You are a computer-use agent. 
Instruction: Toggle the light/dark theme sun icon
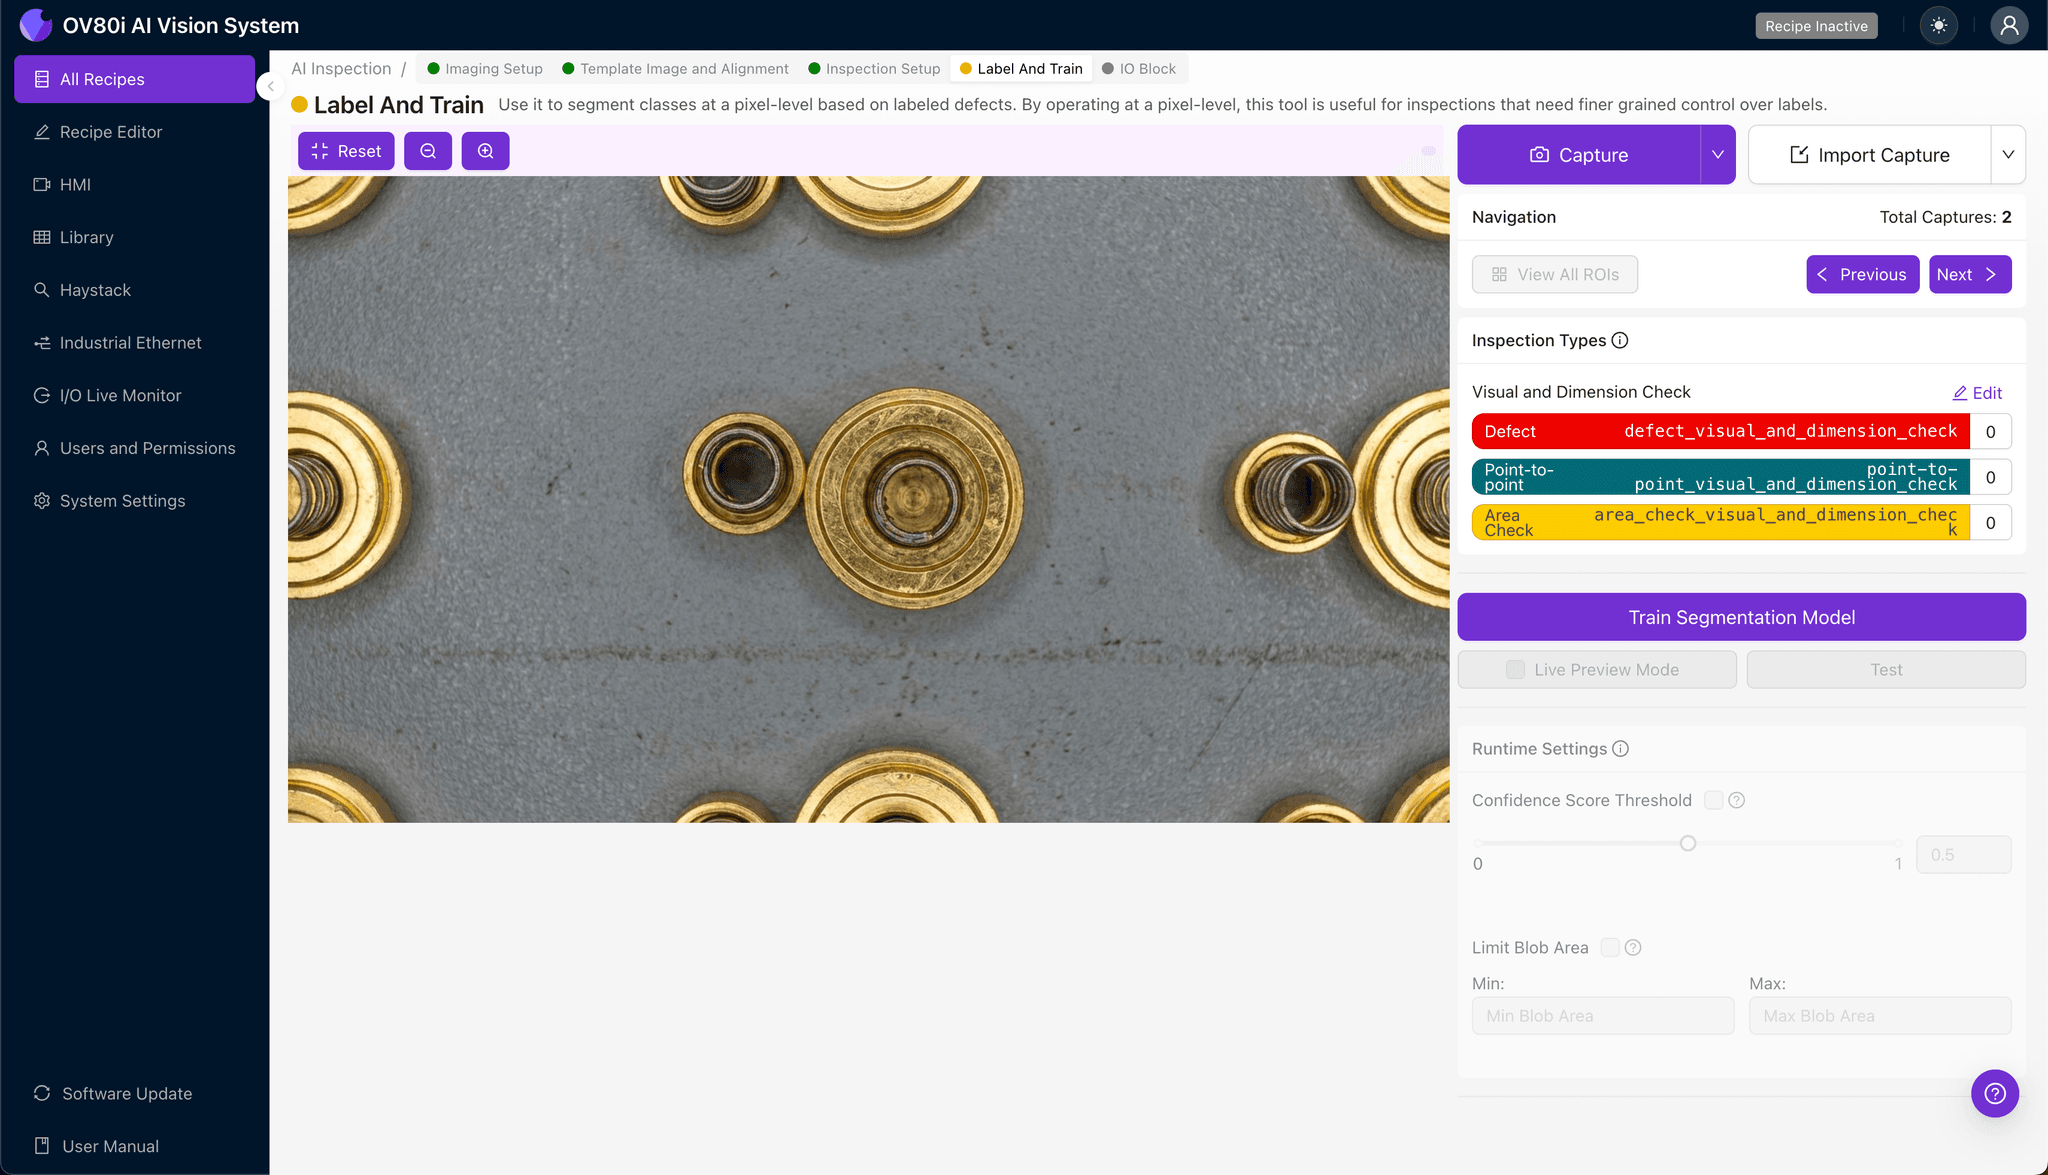pos(1939,26)
